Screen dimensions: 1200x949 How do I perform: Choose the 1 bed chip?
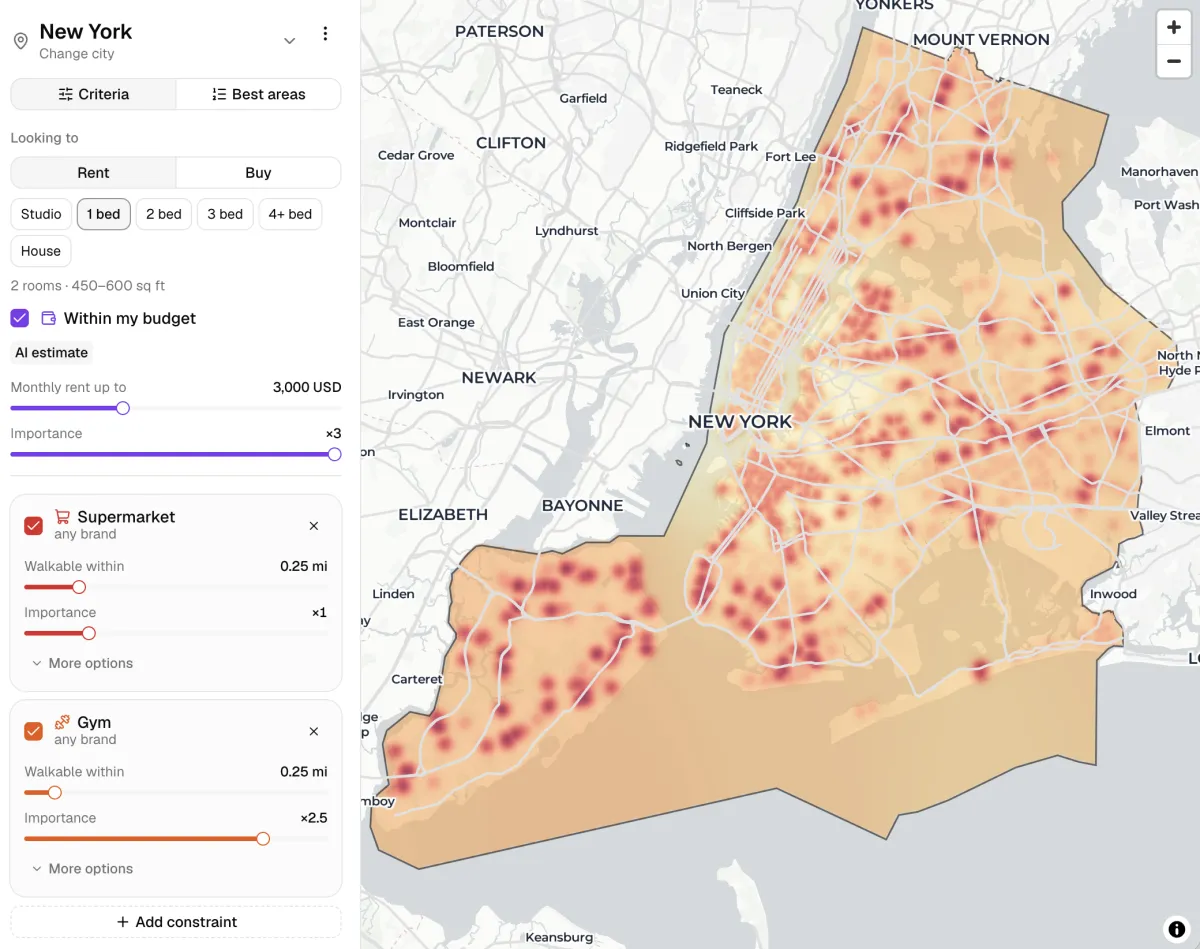(104, 214)
